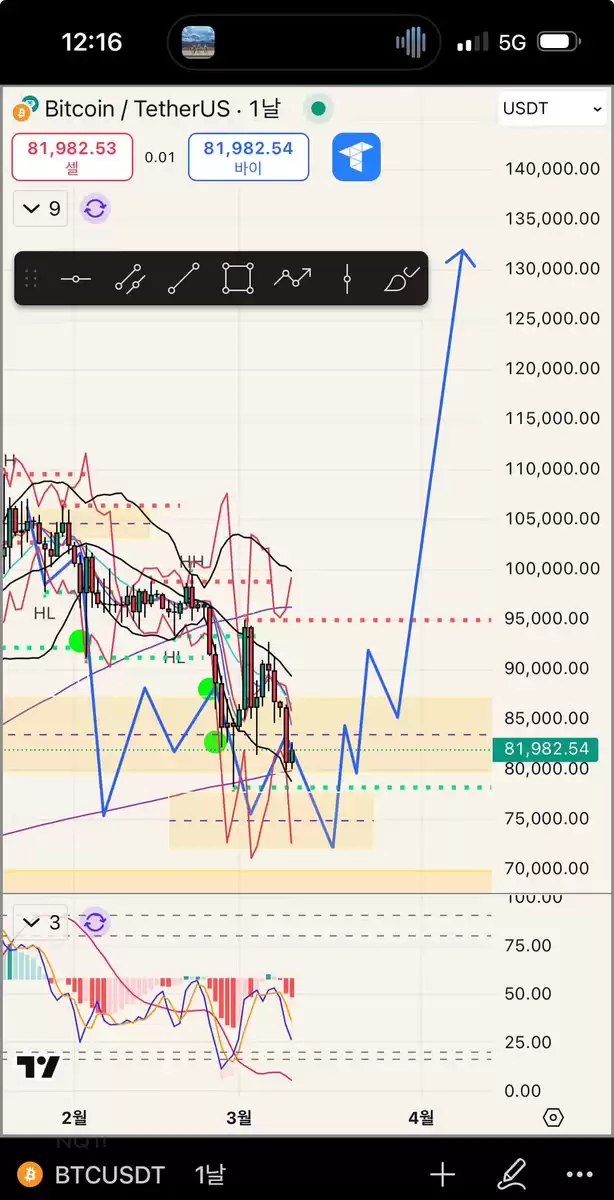Tap the buy button 81,982.54 바이
614x1200 pixels.
pyautogui.click(x=248, y=157)
